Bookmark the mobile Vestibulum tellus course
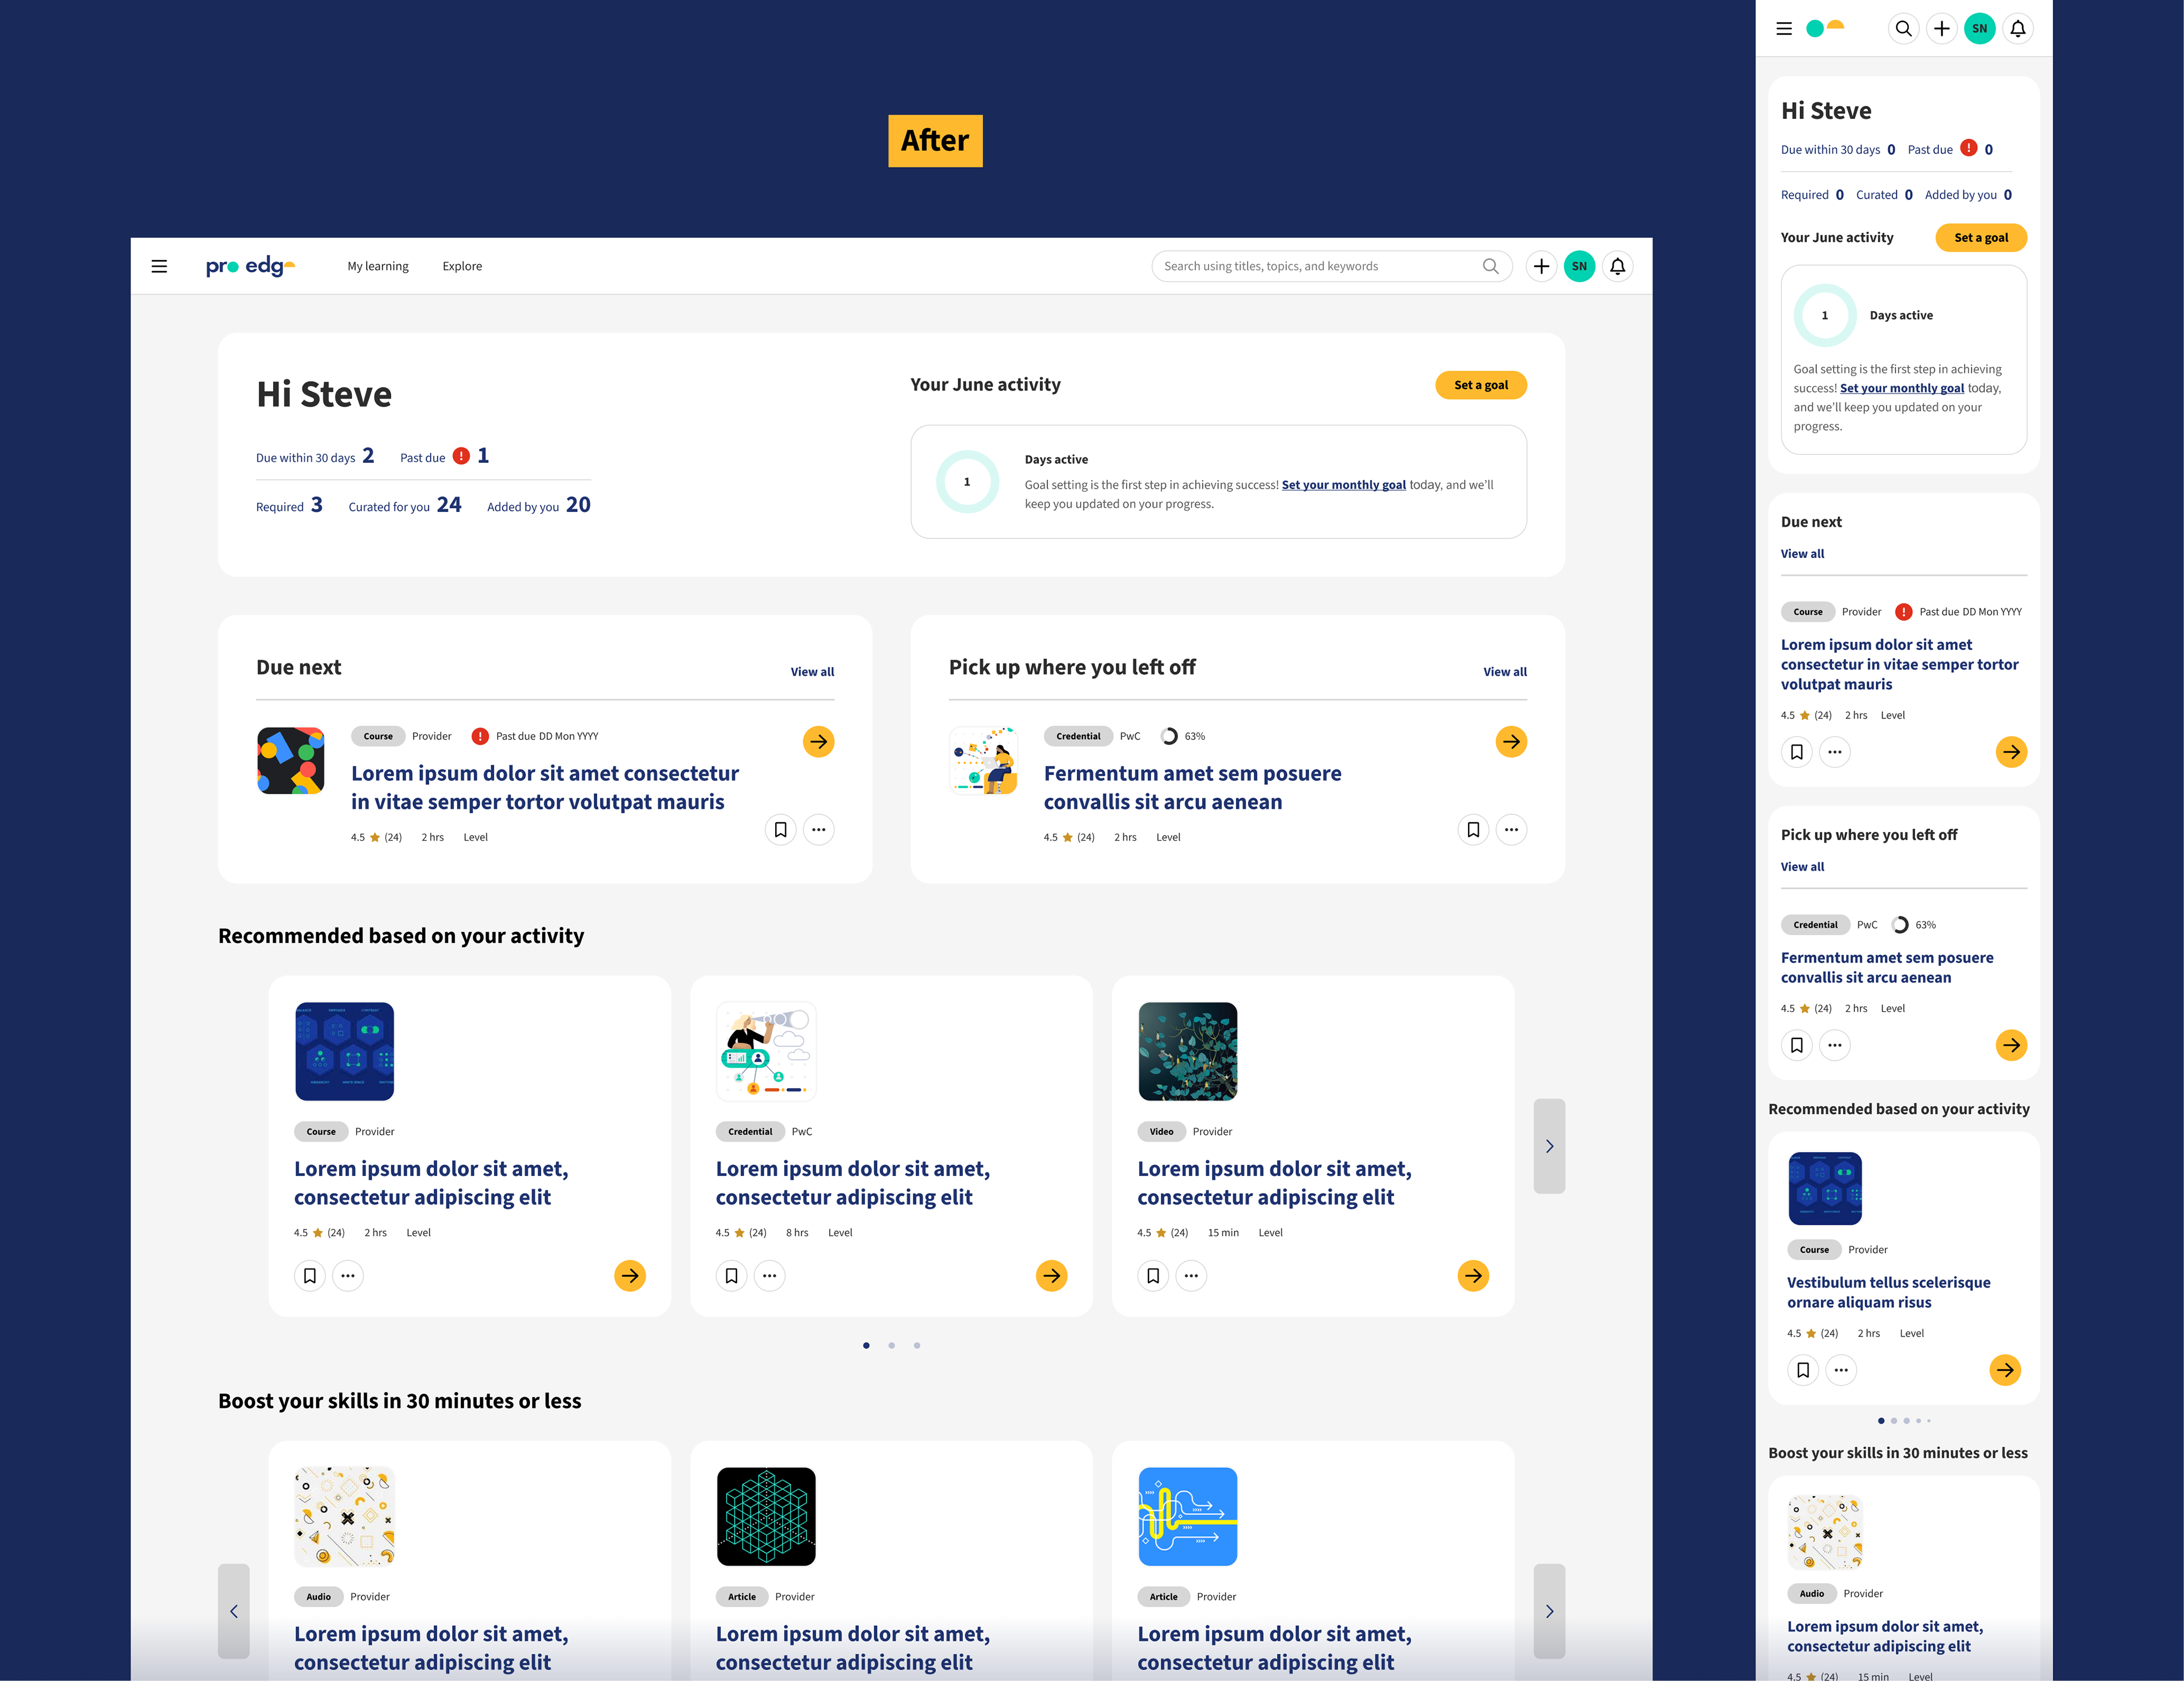 click(1802, 1370)
